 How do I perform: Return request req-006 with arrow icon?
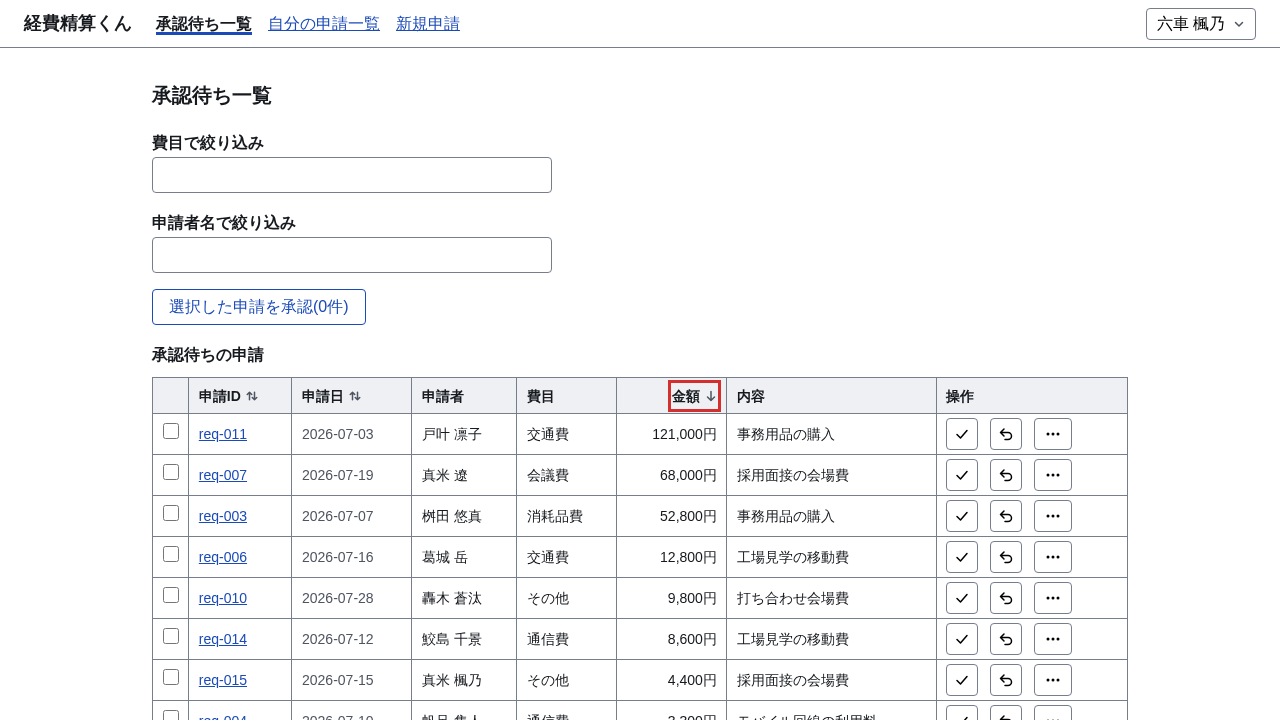[x=1006, y=557]
